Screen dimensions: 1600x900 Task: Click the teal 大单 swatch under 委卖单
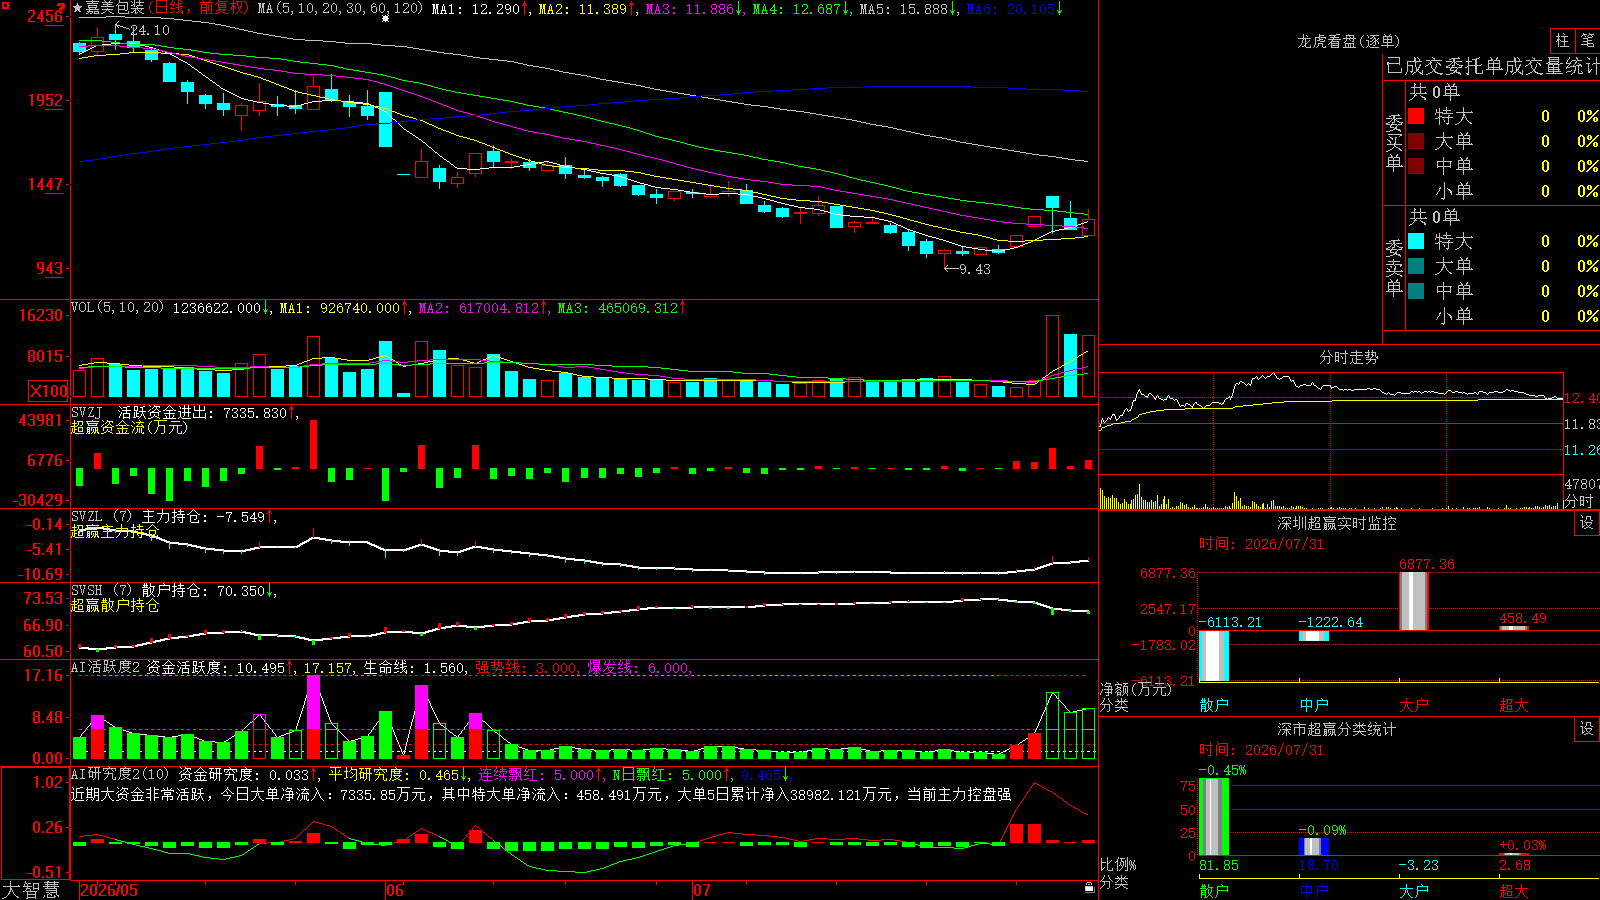[1416, 266]
